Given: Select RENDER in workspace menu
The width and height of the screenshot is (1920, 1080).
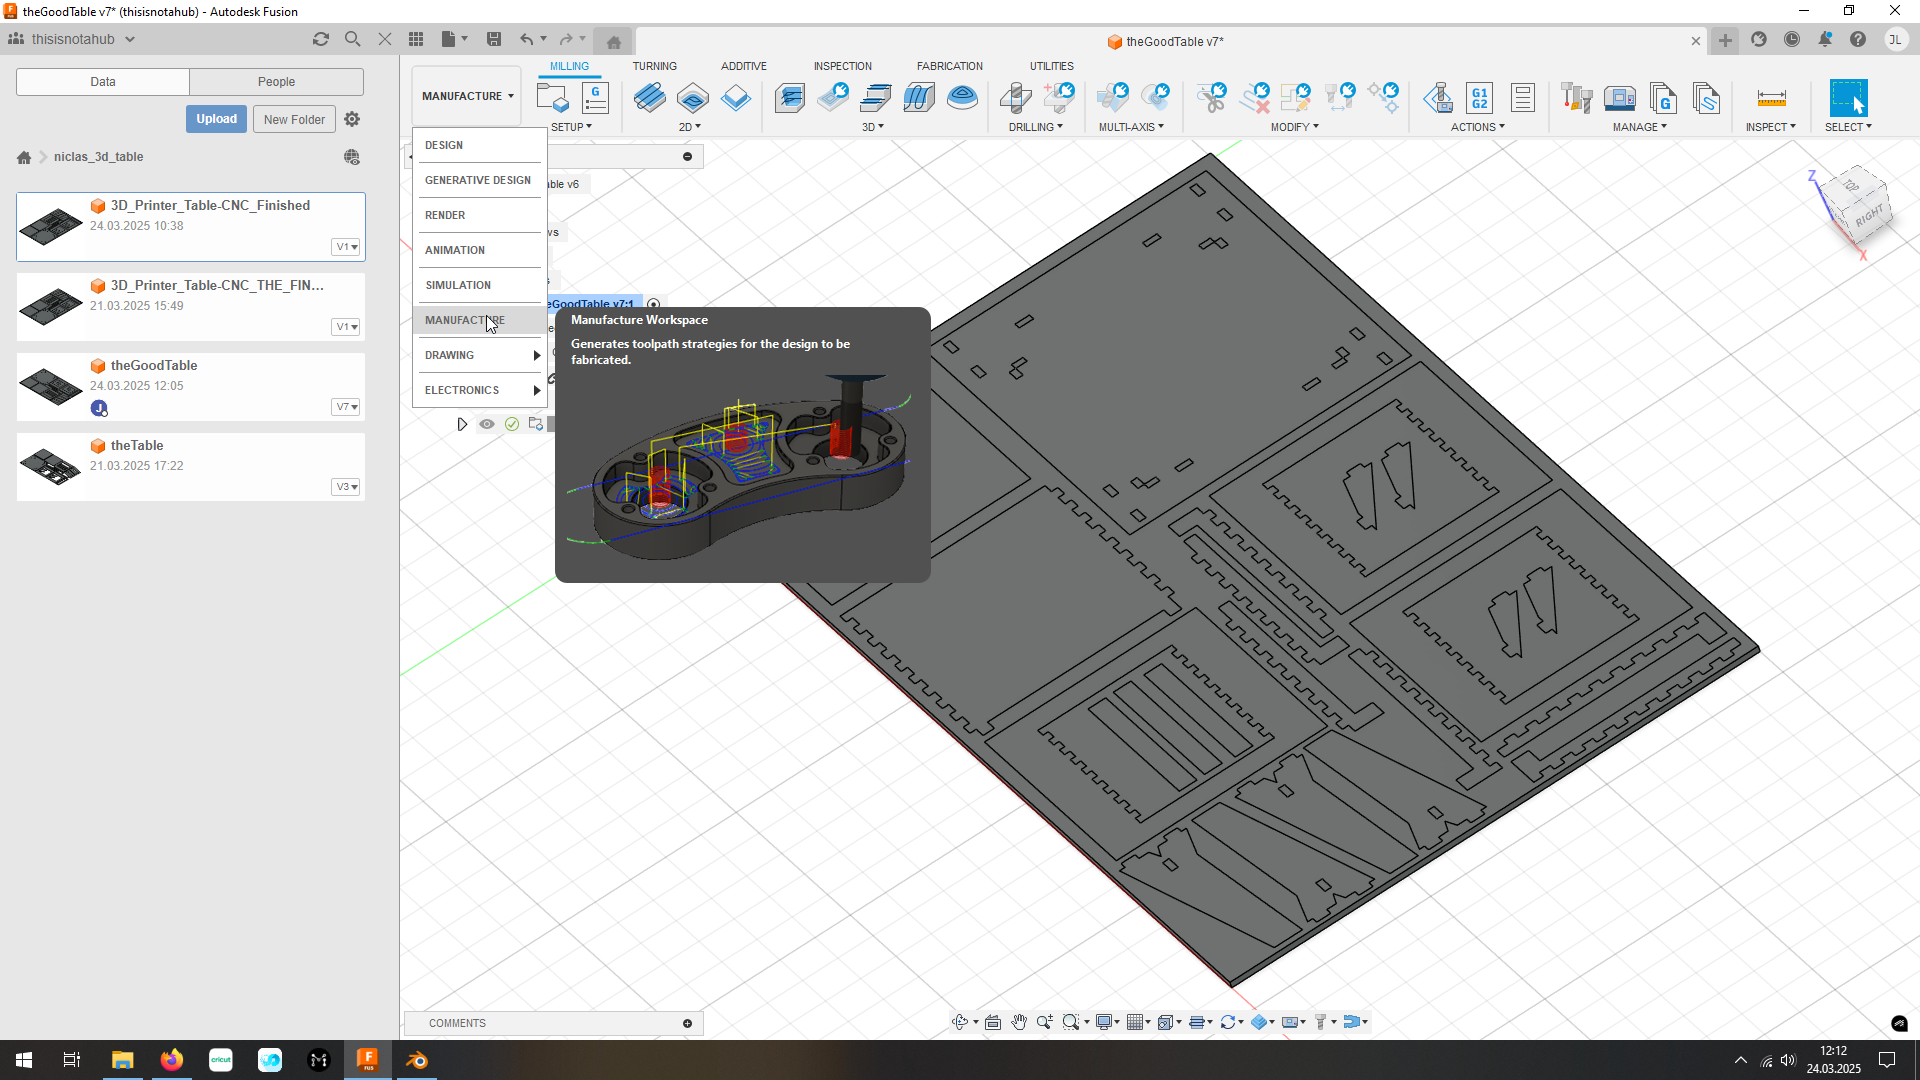Looking at the screenshot, I should pos(480,215).
